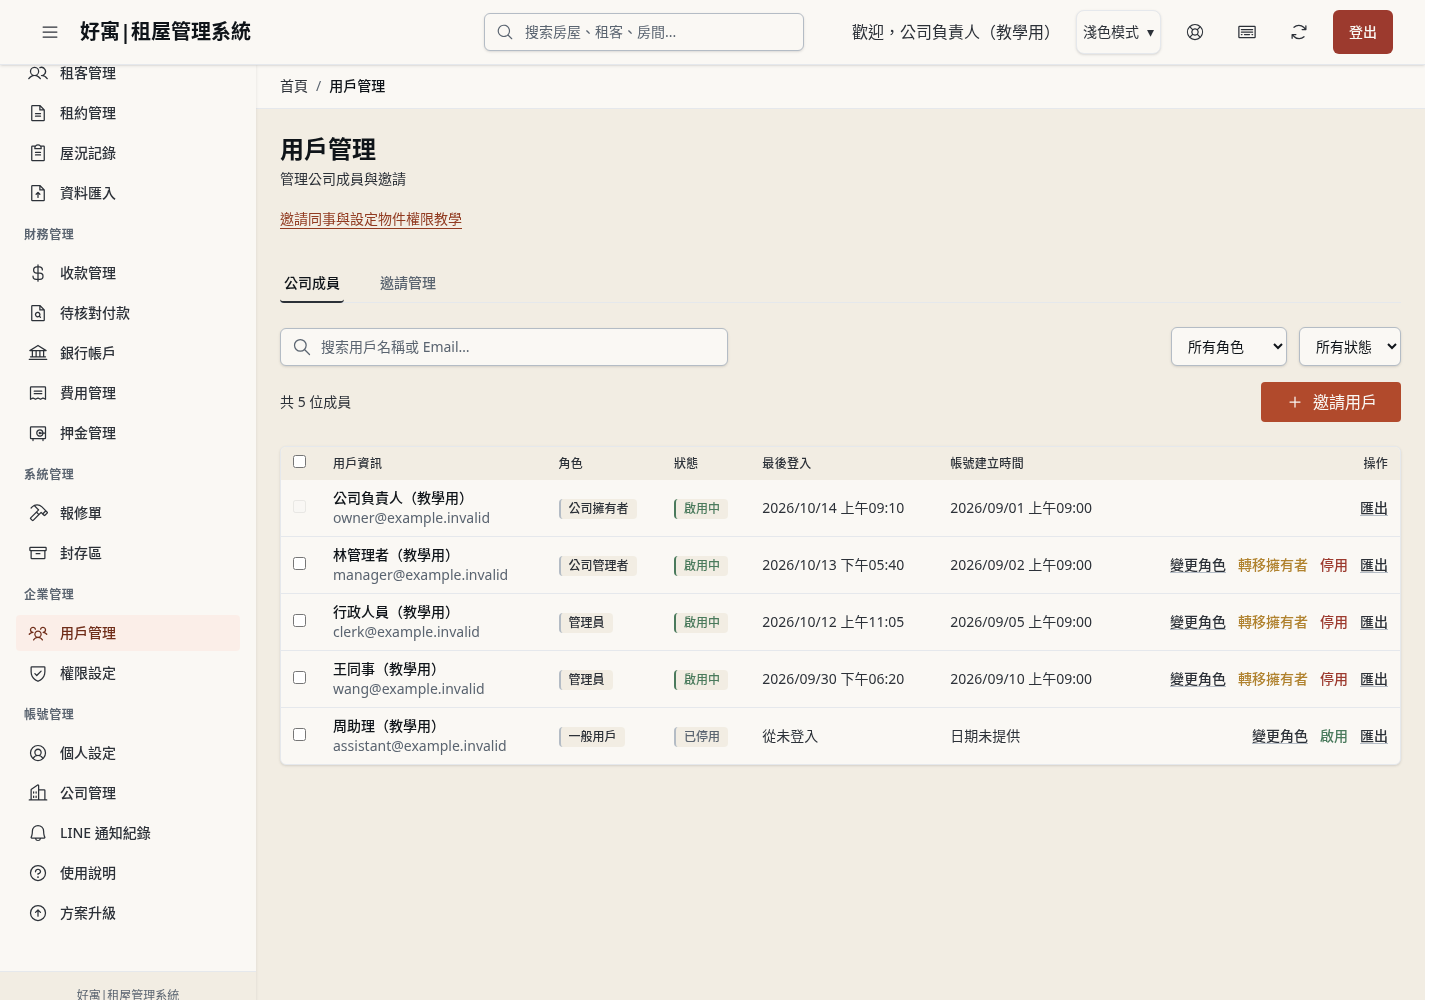Image resolution: width=1440 pixels, height=1000 pixels.
Task: Switch to the 邀請管理 tab
Action: point(408,283)
